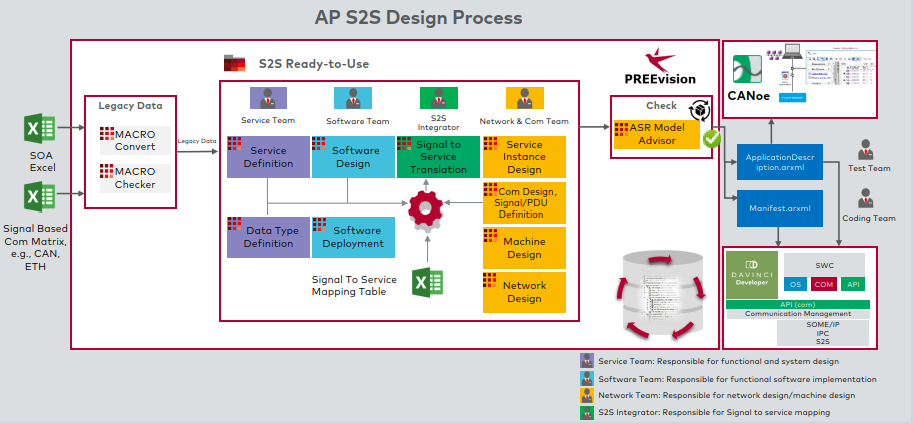Click the red grid icon on Network Design
The width and height of the screenshot is (914, 424).
(x=490, y=279)
